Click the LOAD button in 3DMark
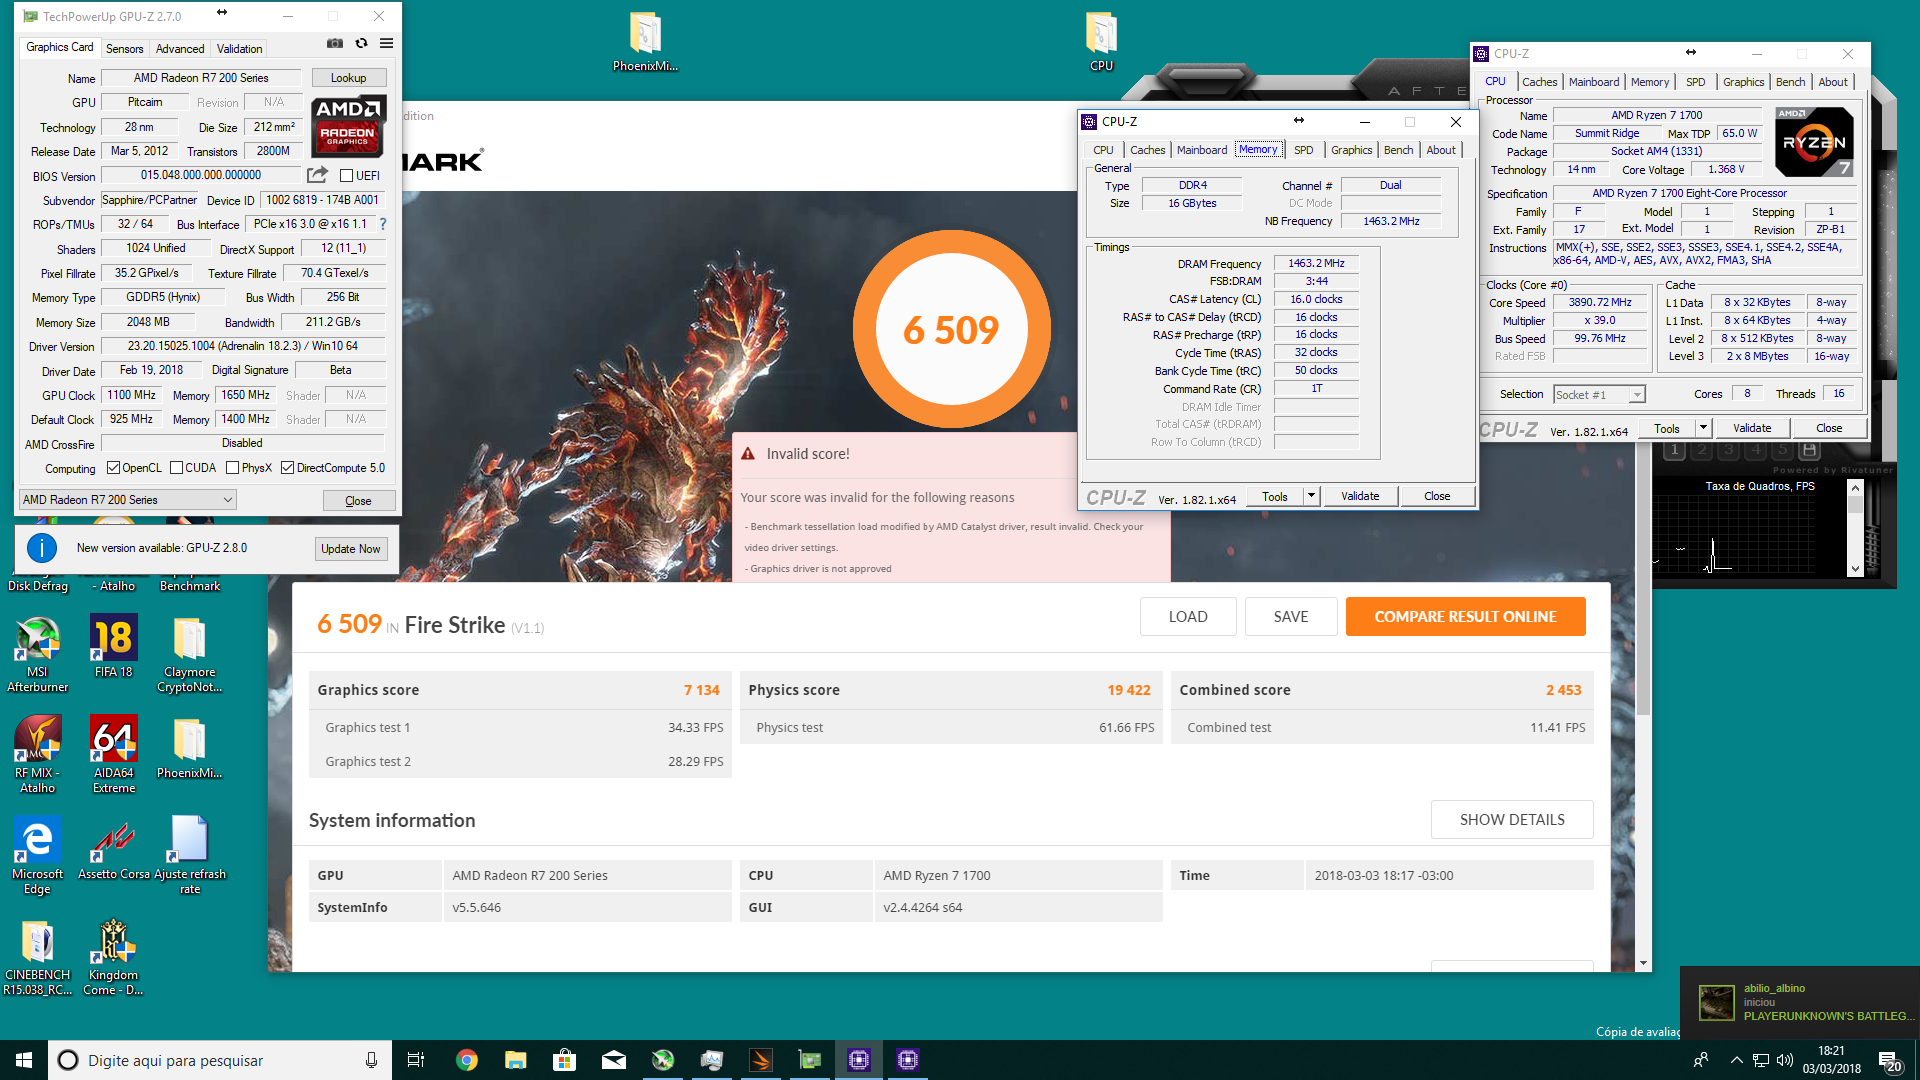 click(1188, 616)
